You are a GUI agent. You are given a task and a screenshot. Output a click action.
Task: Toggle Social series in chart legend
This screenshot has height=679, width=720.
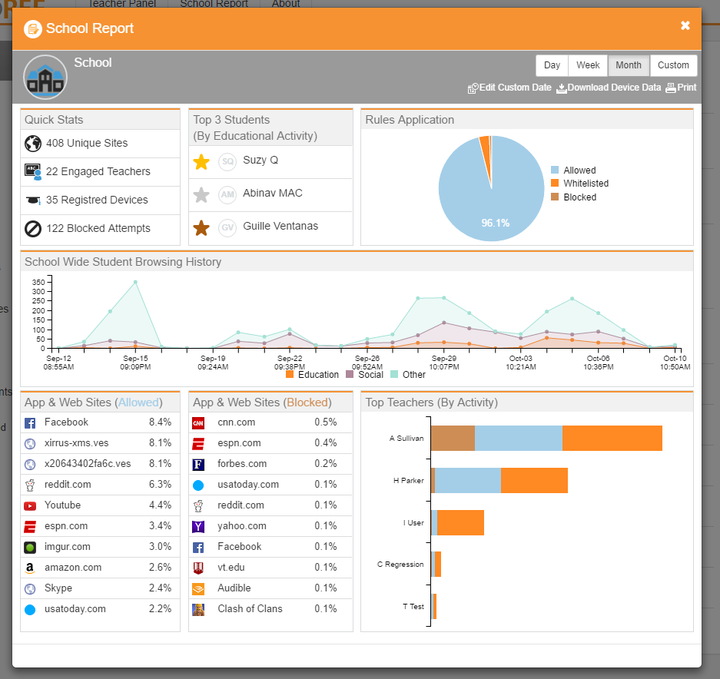[364, 375]
